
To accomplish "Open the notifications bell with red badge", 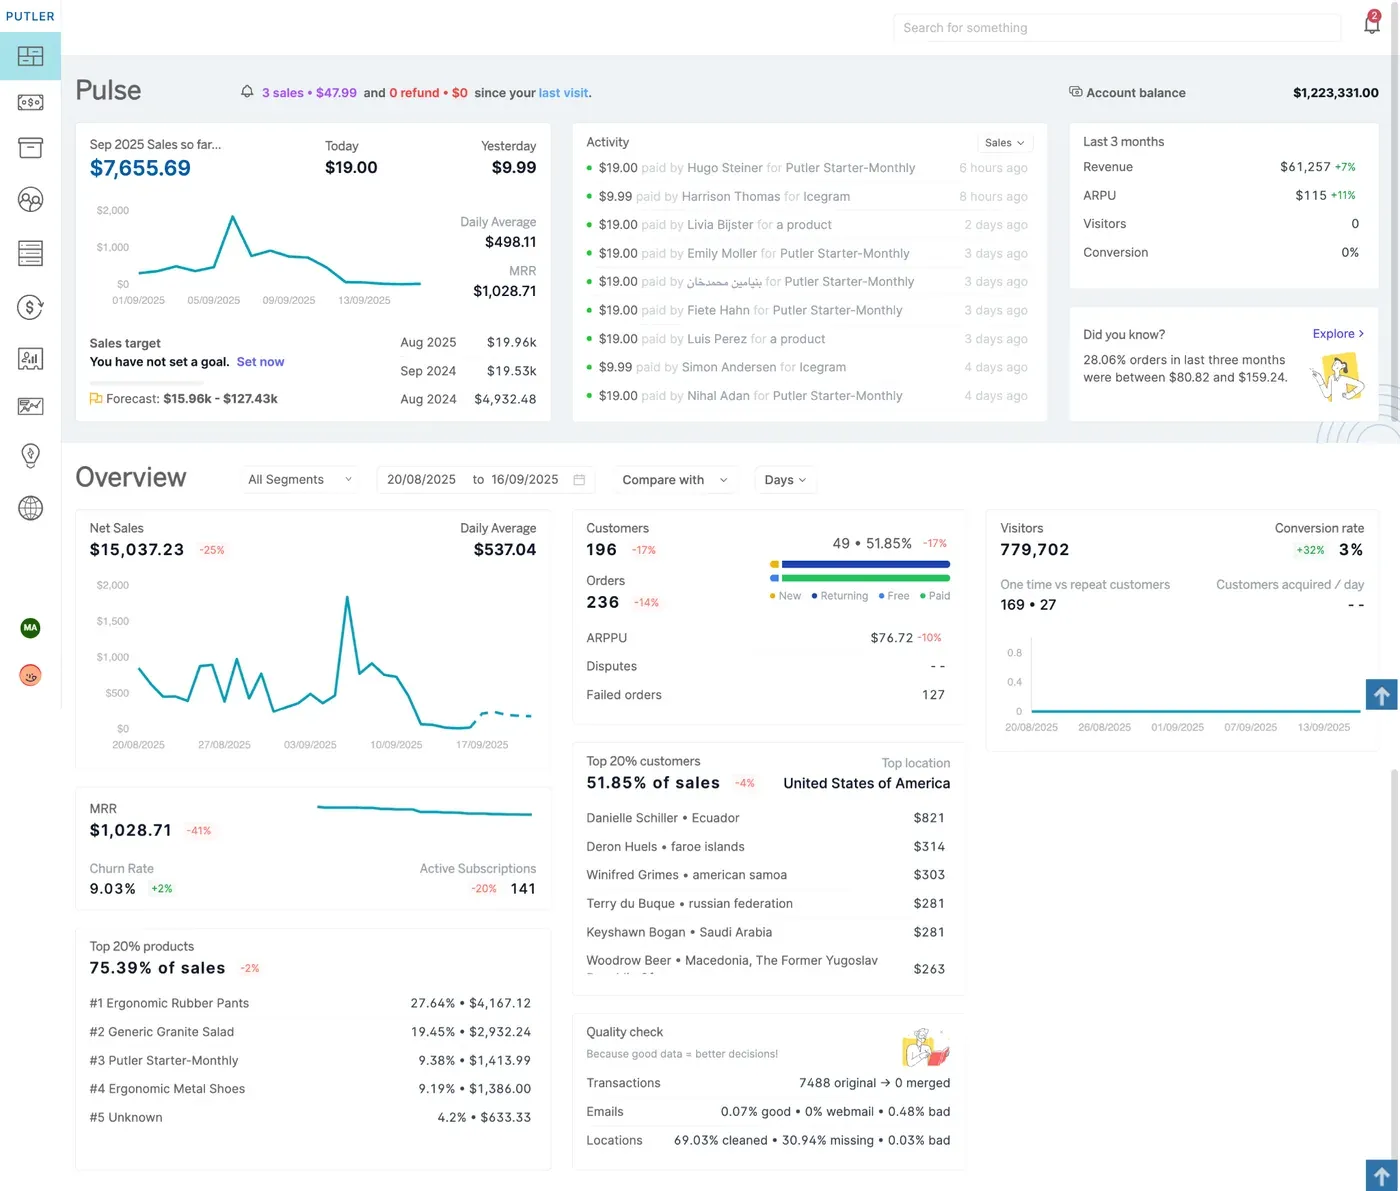I will [x=1372, y=22].
